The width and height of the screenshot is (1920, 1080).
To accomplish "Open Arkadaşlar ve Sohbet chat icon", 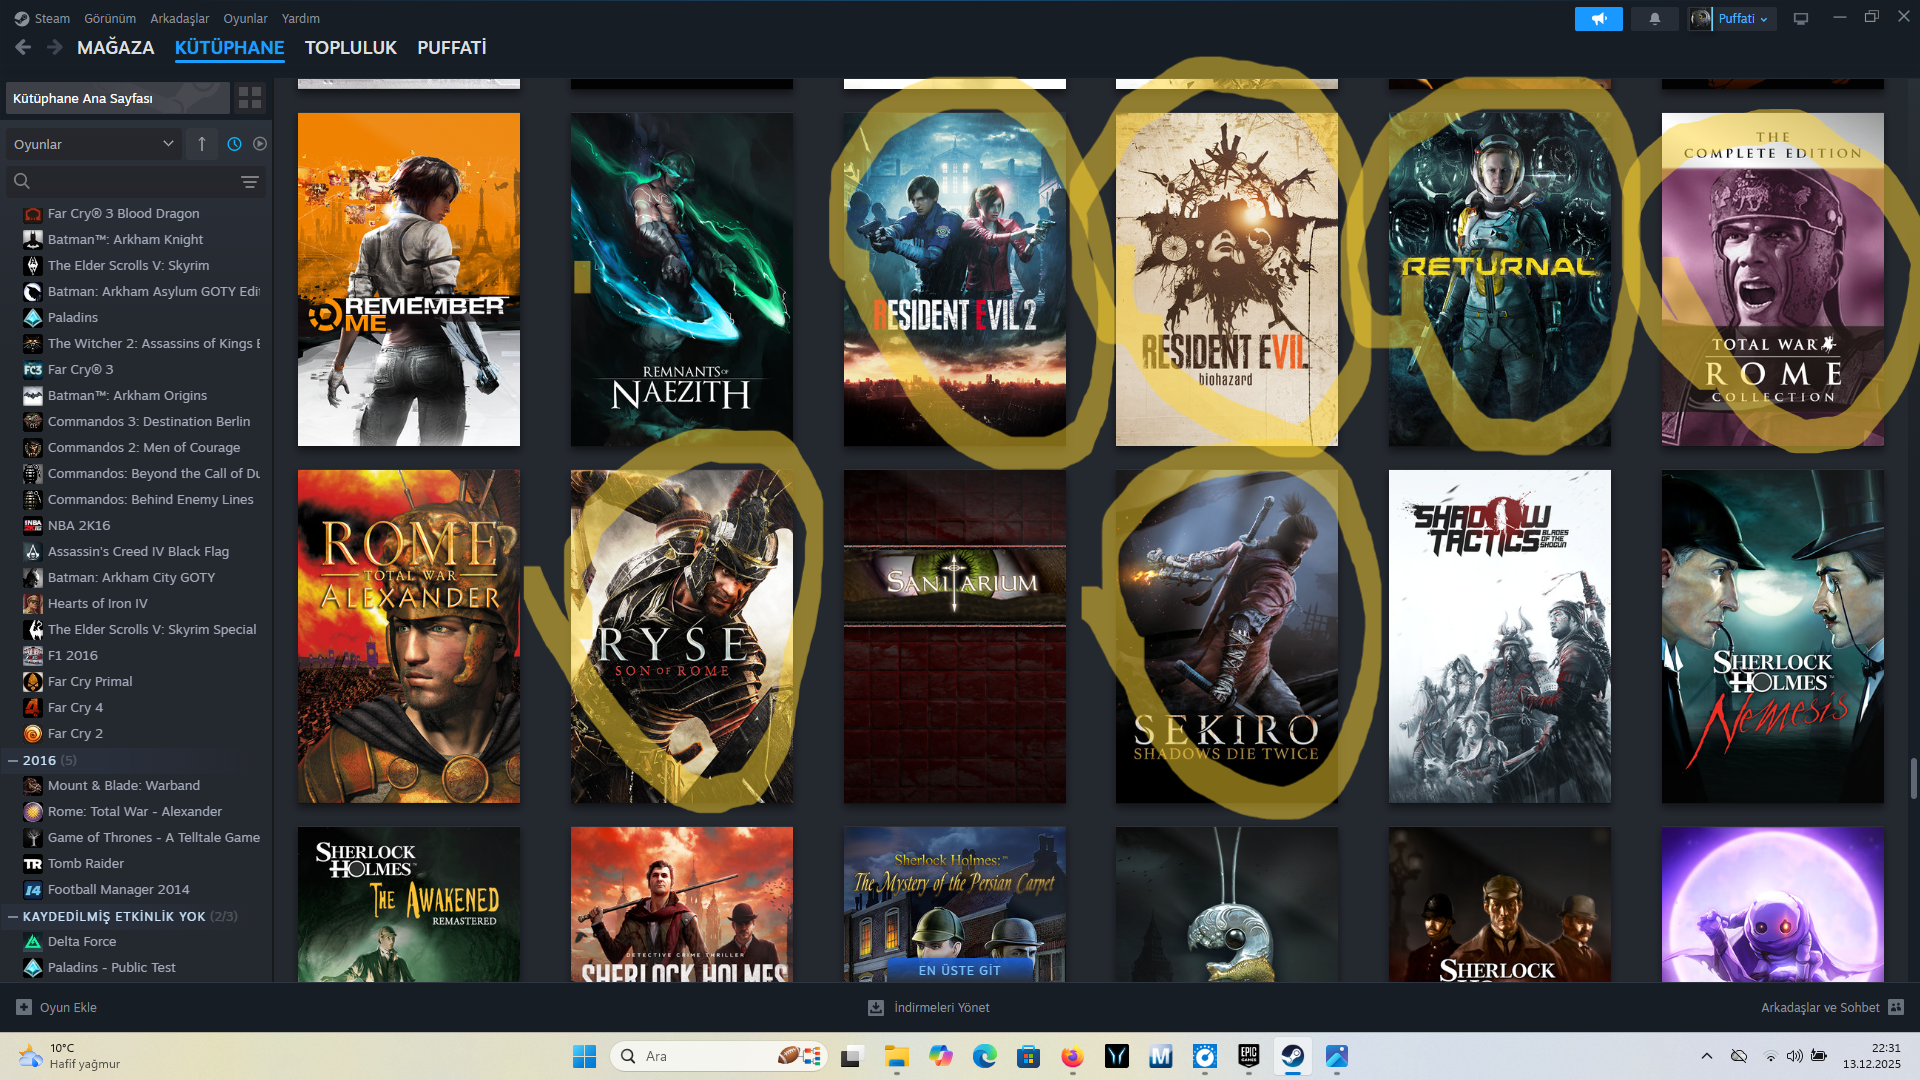I will (1896, 1007).
